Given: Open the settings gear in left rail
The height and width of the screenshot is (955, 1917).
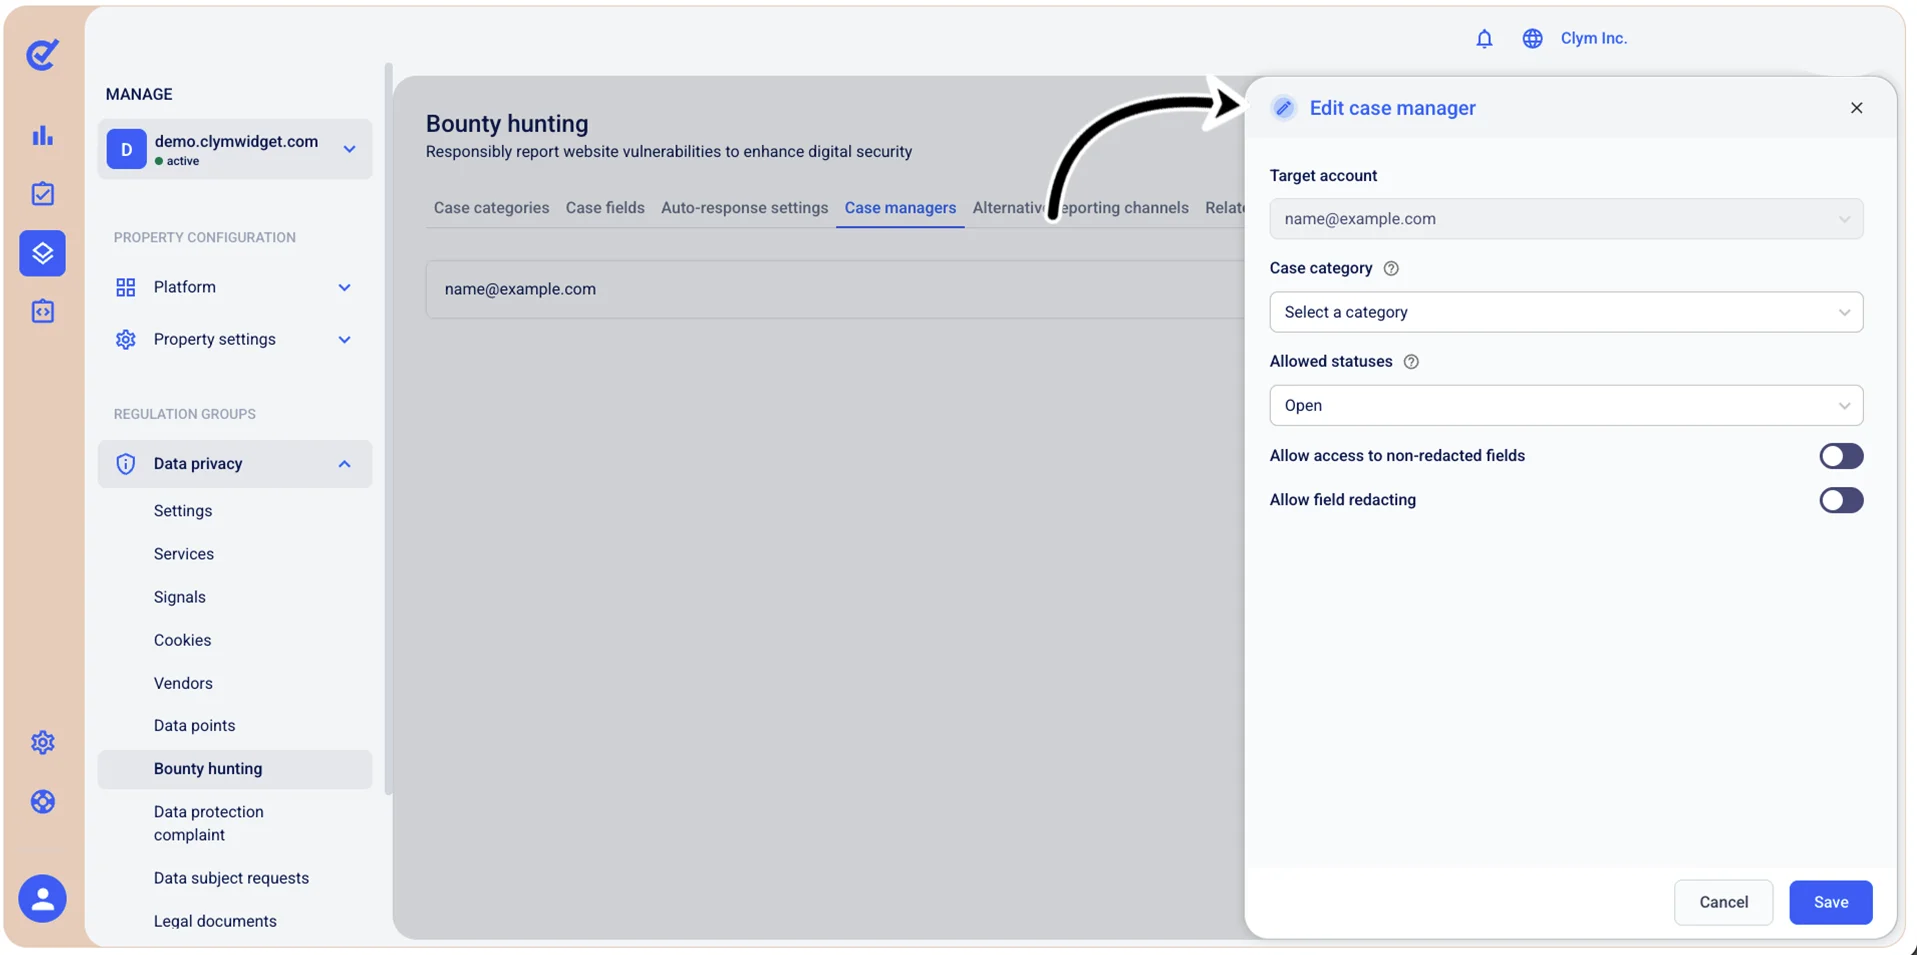Looking at the screenshot, I should pos(42,743).
